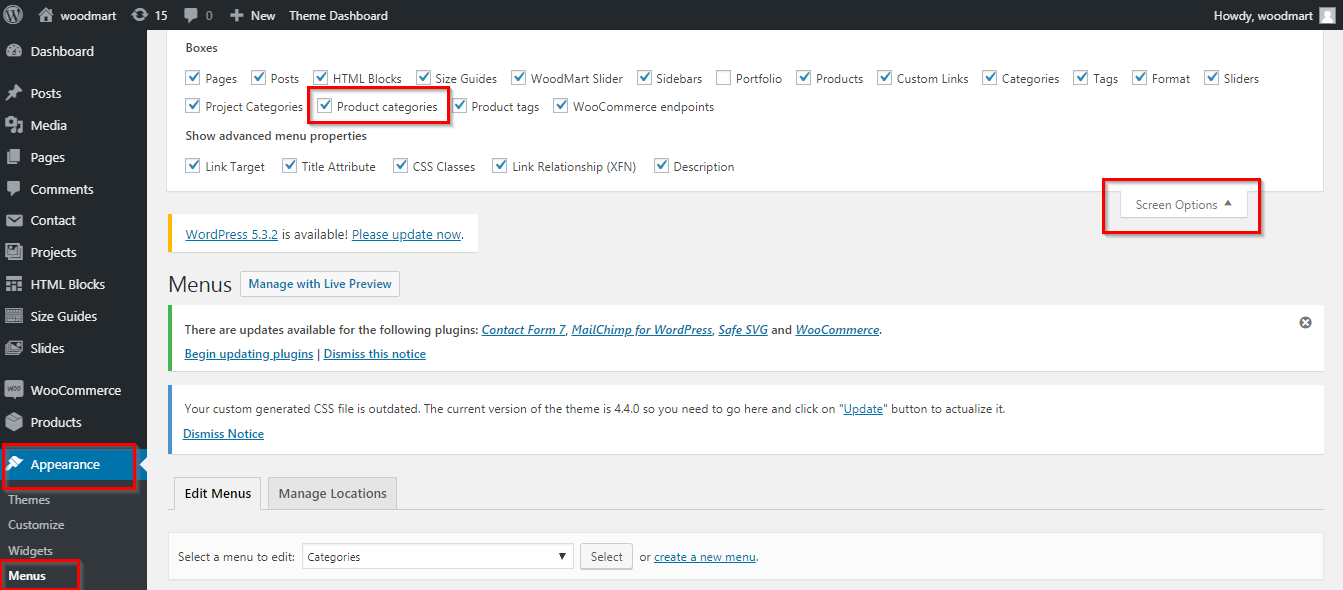Toggle the HTML Blocks checkbox
Image resolution: width=1343 pixels, height=590 pixels.
321,77
